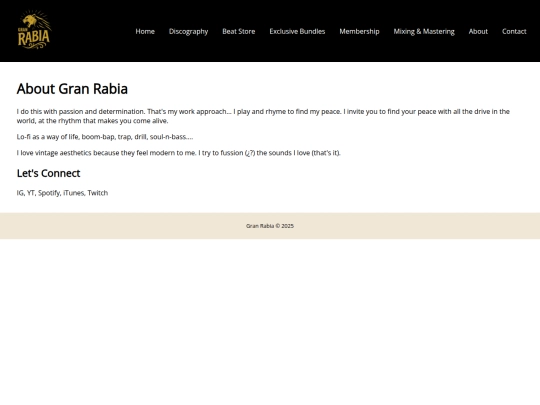Screen dimensions: 540x405
Task: Open the Home menu item
Action: [x=145, y=31]
